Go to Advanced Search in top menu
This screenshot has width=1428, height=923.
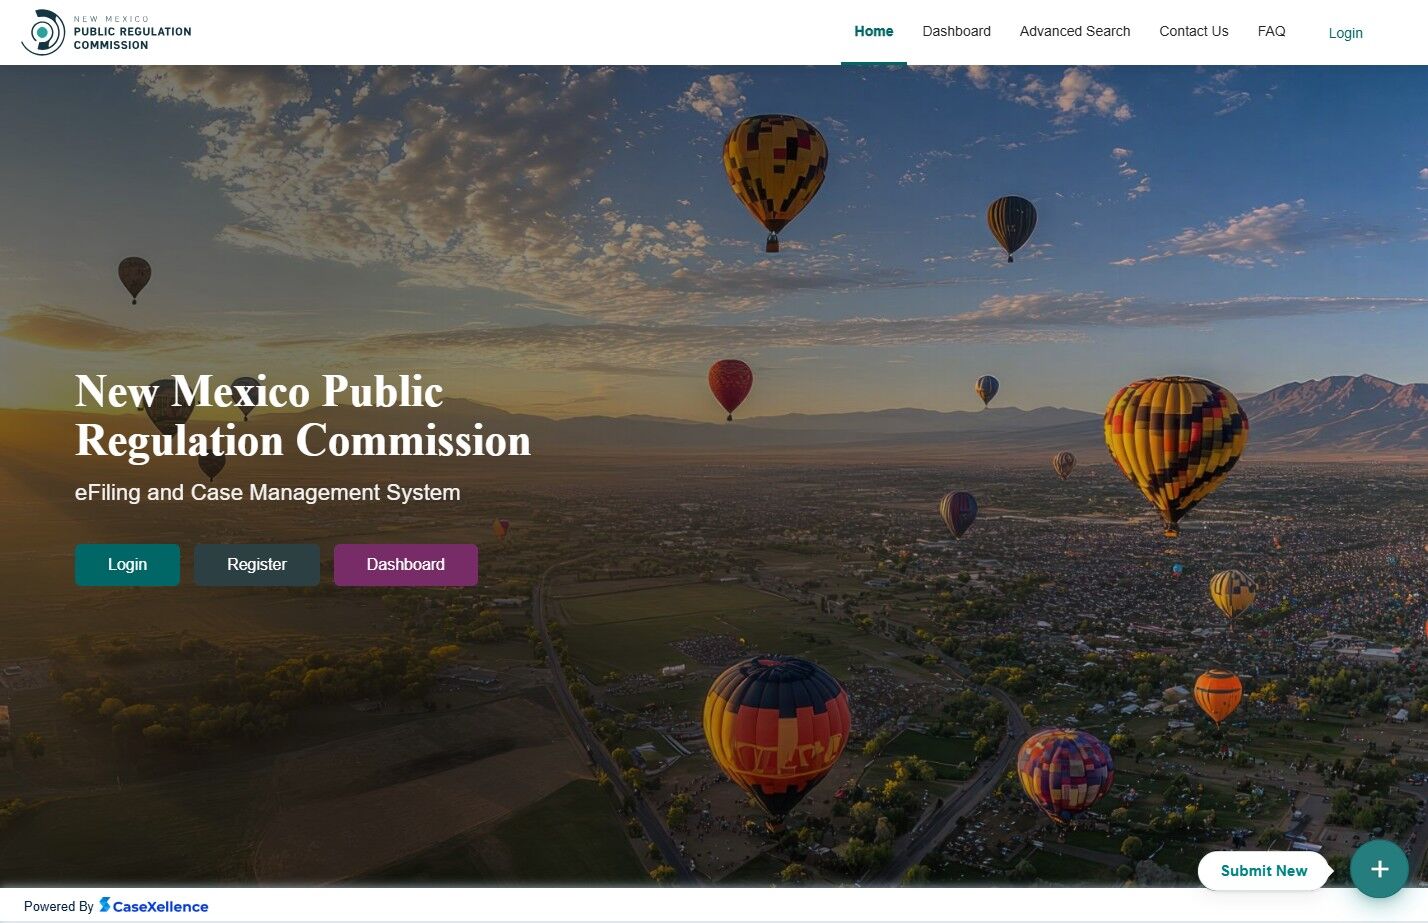pyautogui.click(x=1074, y=31)
